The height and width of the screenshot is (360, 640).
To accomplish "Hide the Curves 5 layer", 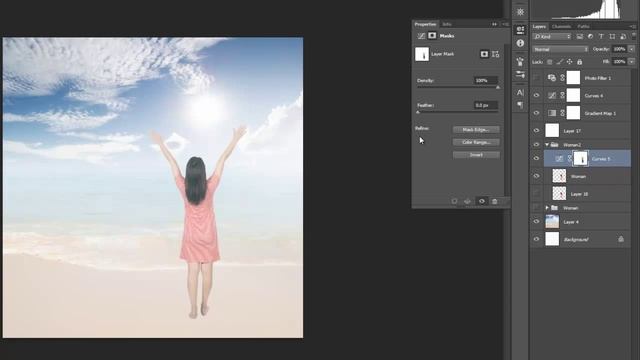I will 537,159.
